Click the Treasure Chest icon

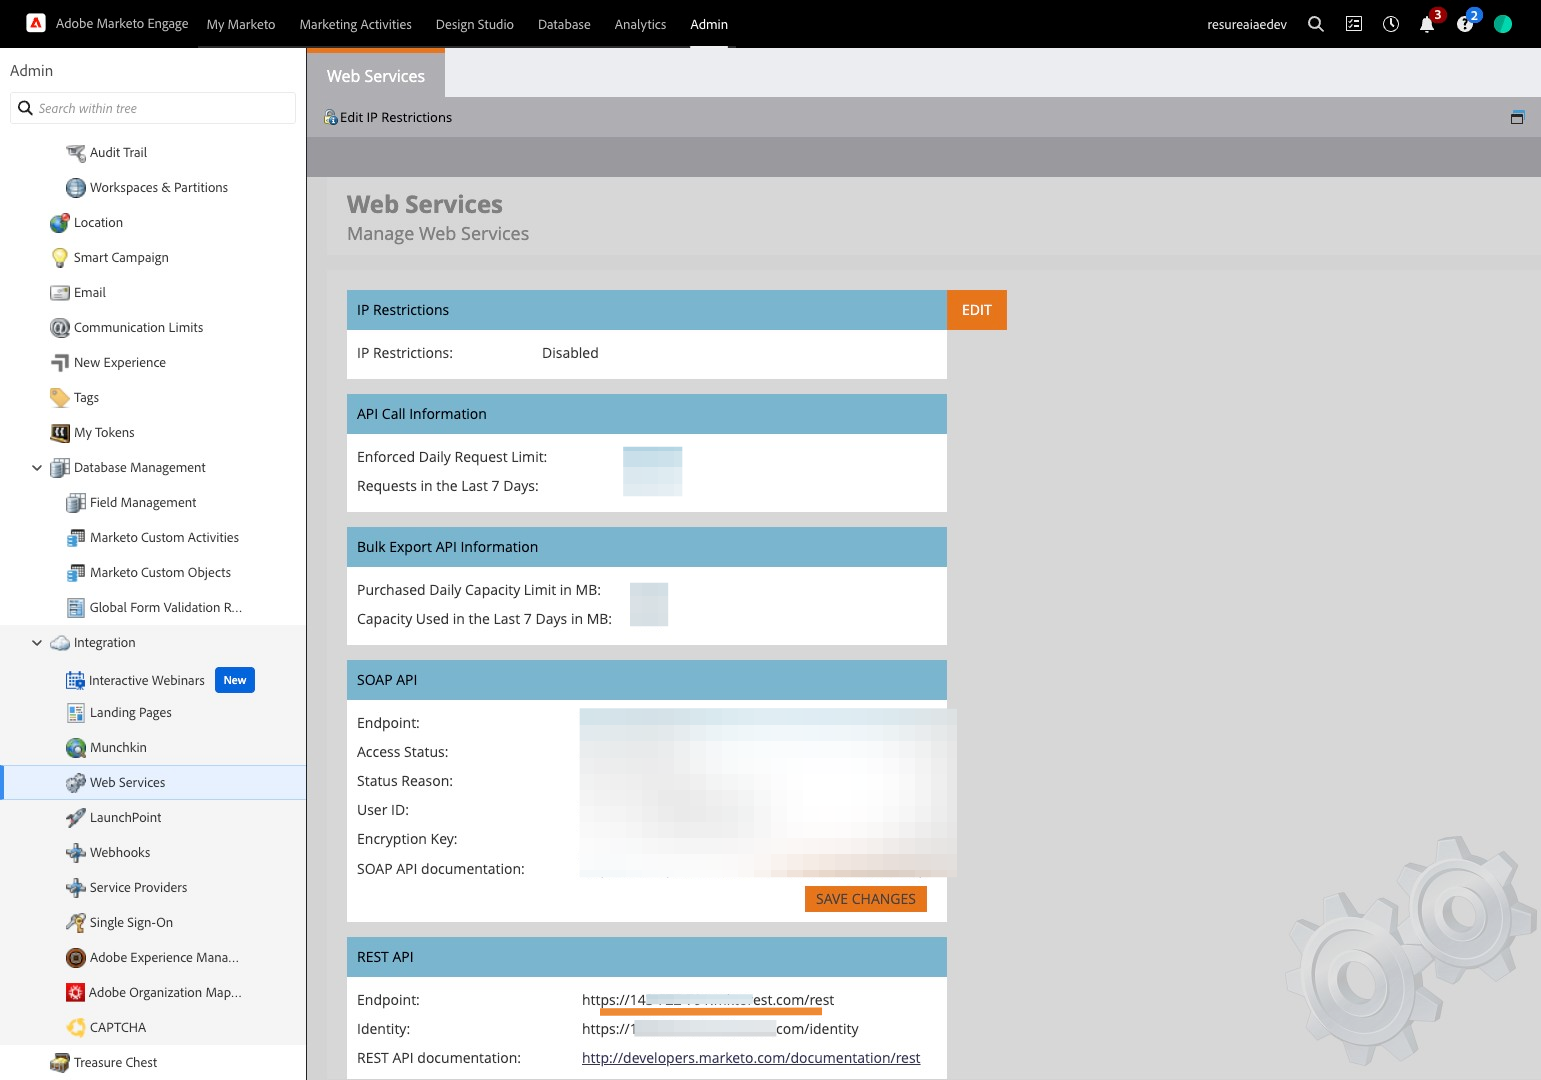[x=60, y=1063]
